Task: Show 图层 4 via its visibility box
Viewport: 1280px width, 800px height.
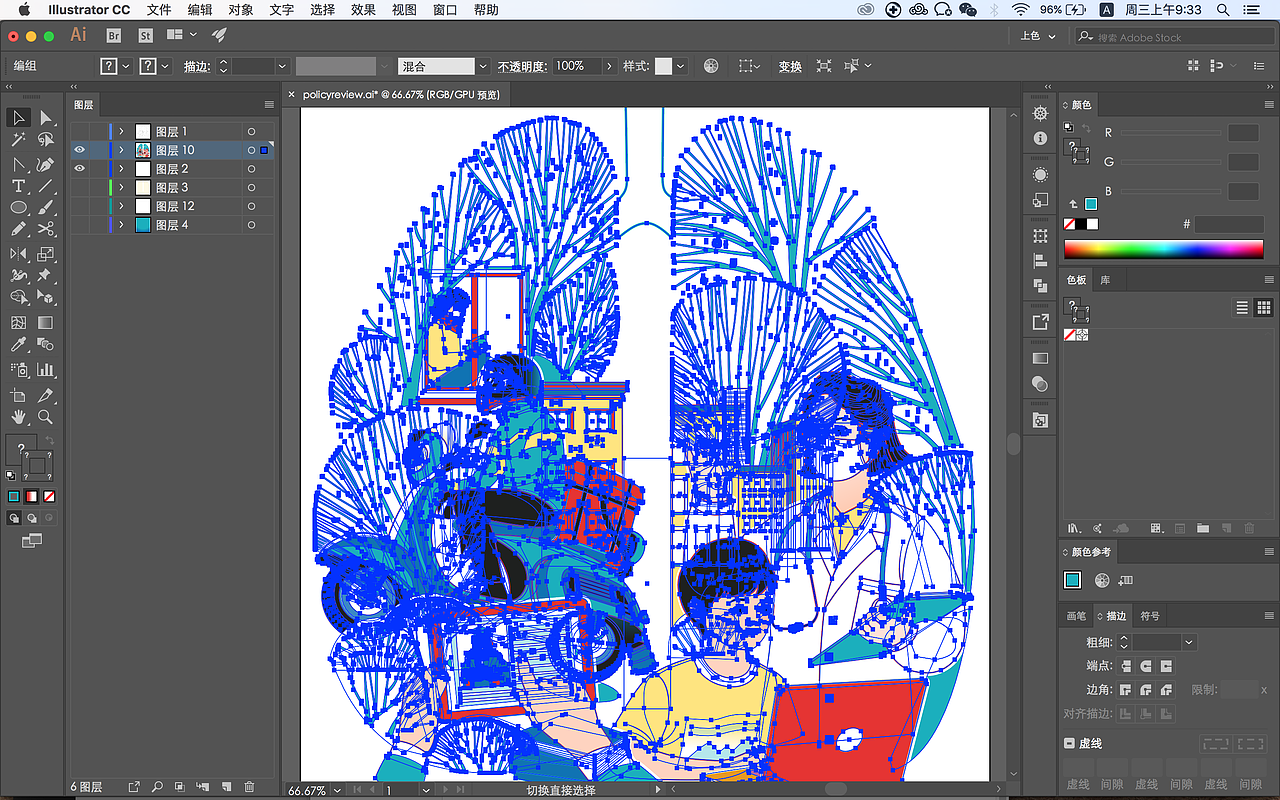Action: pyautogui.click(x=79, y=225)
